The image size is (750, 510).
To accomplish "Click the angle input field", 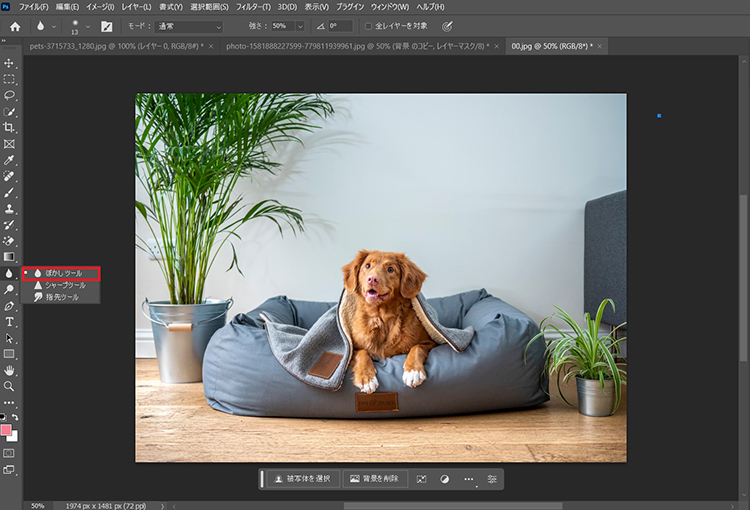I will tap(340, 26).
